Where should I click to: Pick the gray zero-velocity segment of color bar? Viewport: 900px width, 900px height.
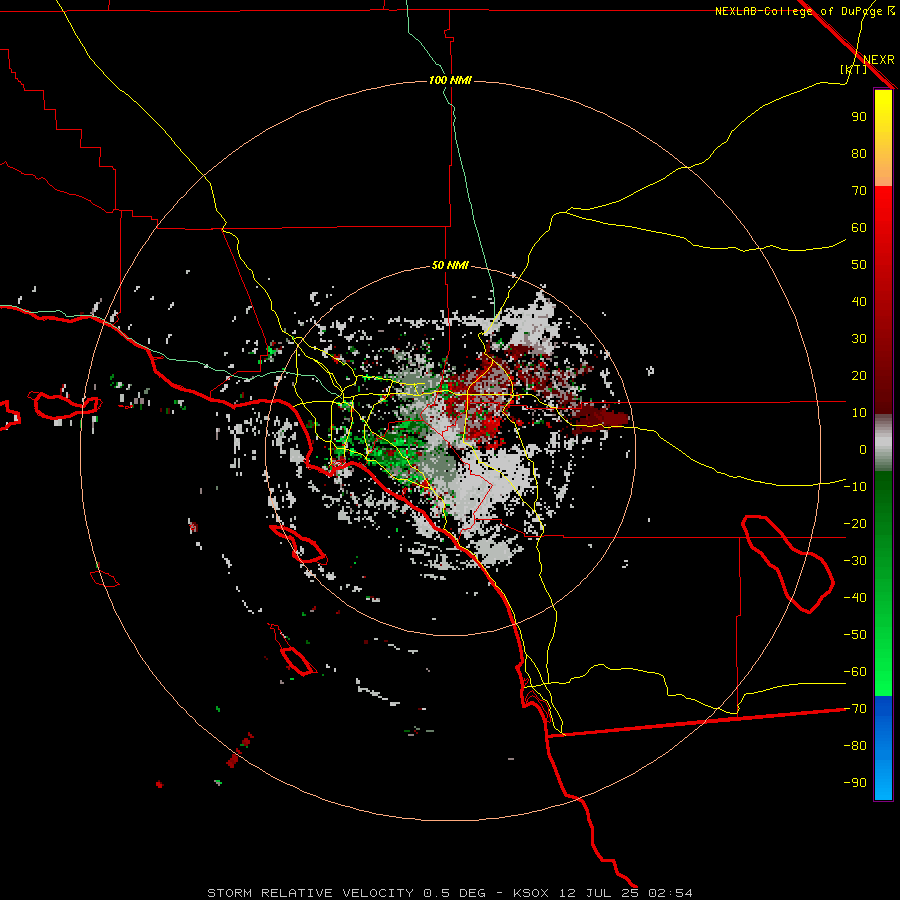pos(883,443)
